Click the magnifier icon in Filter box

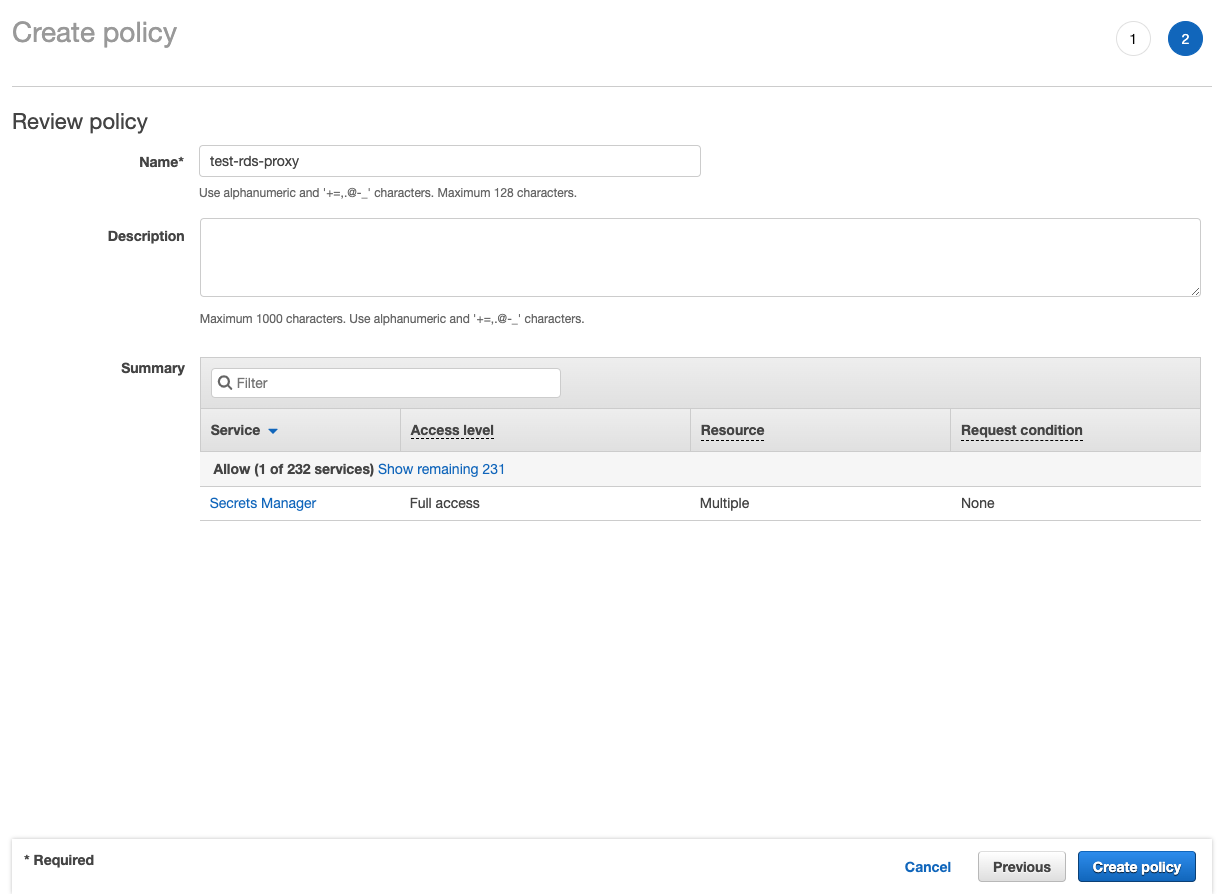225,383
